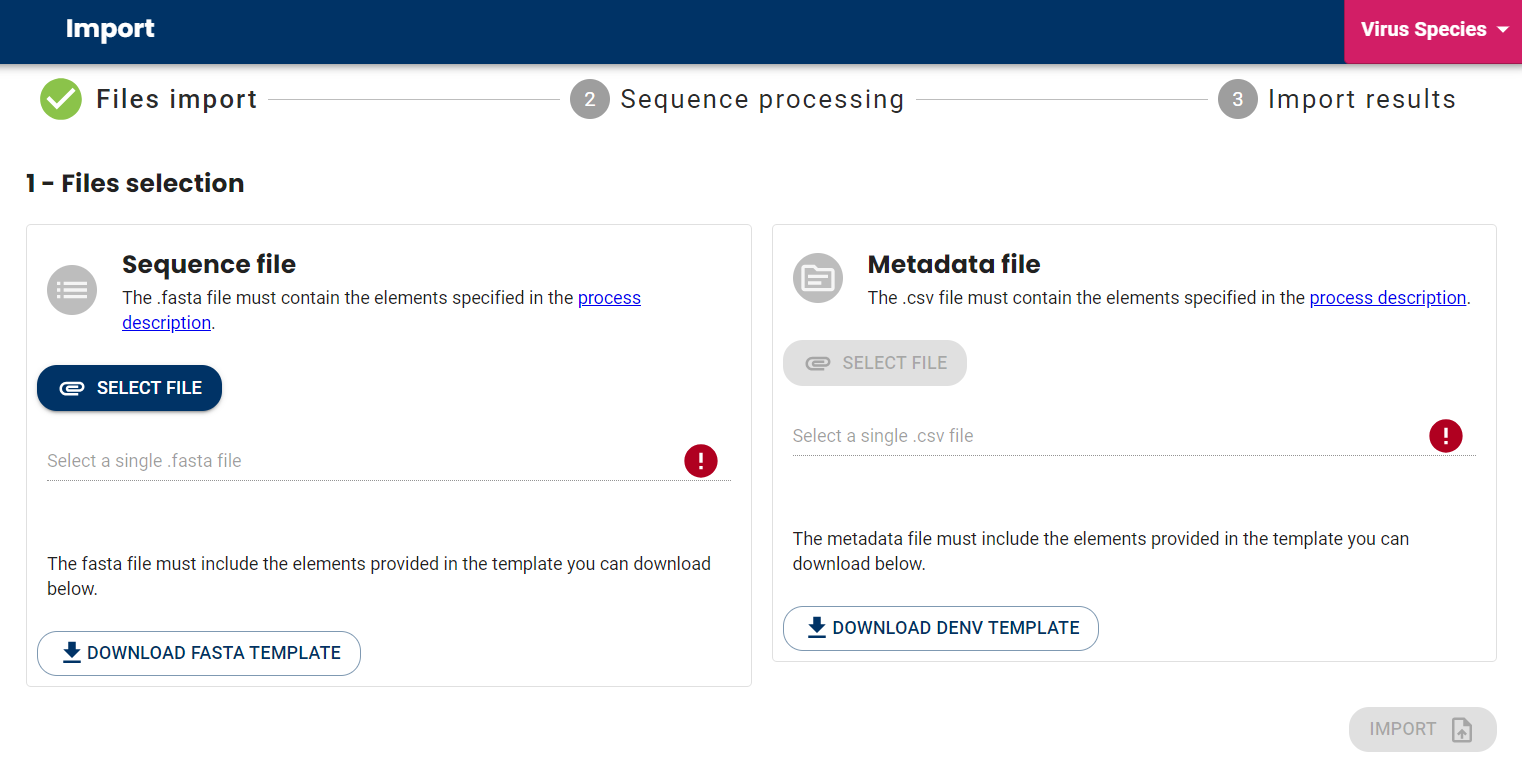Open the process description link under Sequence file
This screenshot has height=774, width=1522.
coord(609,297)
